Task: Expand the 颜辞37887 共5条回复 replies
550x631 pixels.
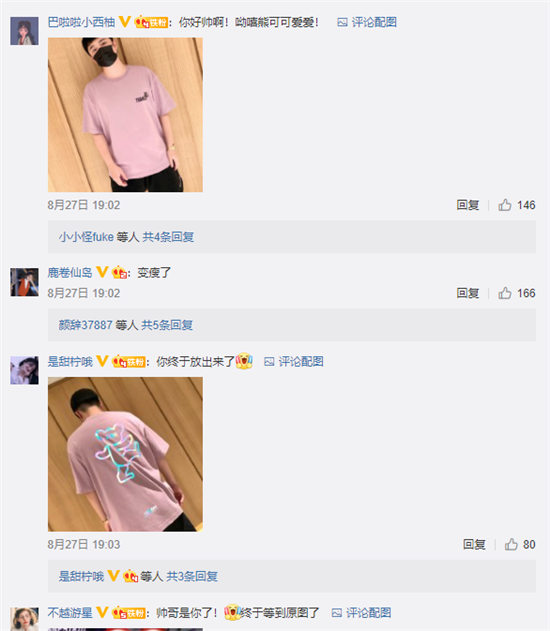Action: (126, 325)
